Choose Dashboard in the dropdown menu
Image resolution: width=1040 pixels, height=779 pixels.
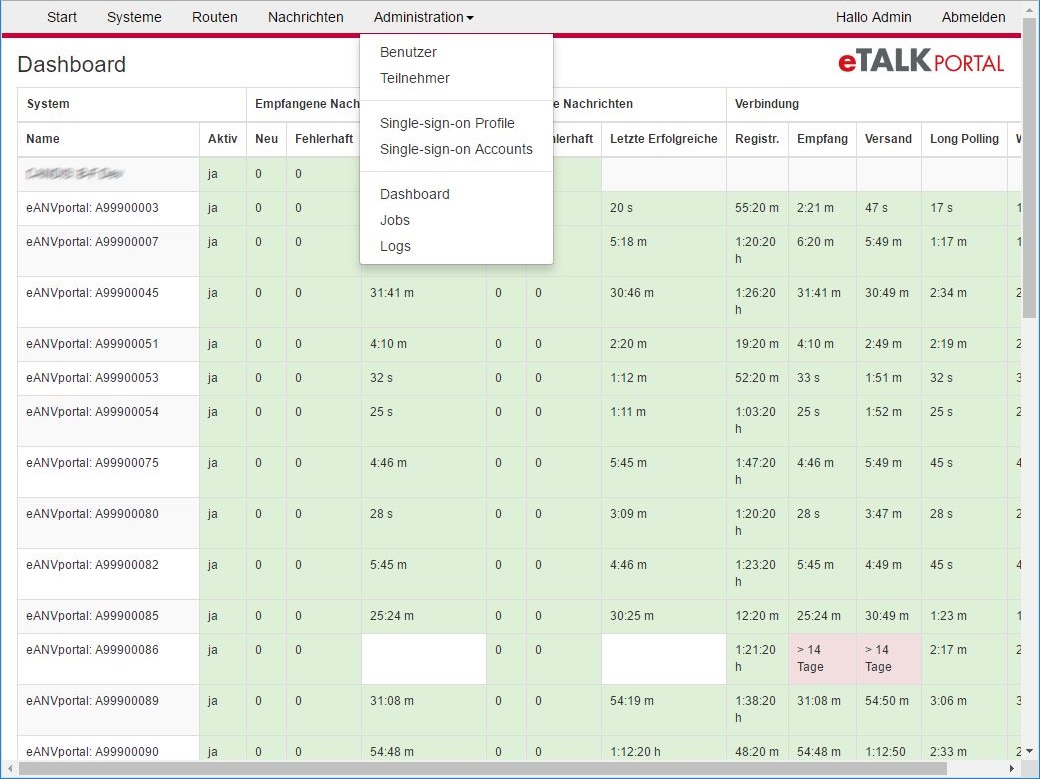pos(415,194)
